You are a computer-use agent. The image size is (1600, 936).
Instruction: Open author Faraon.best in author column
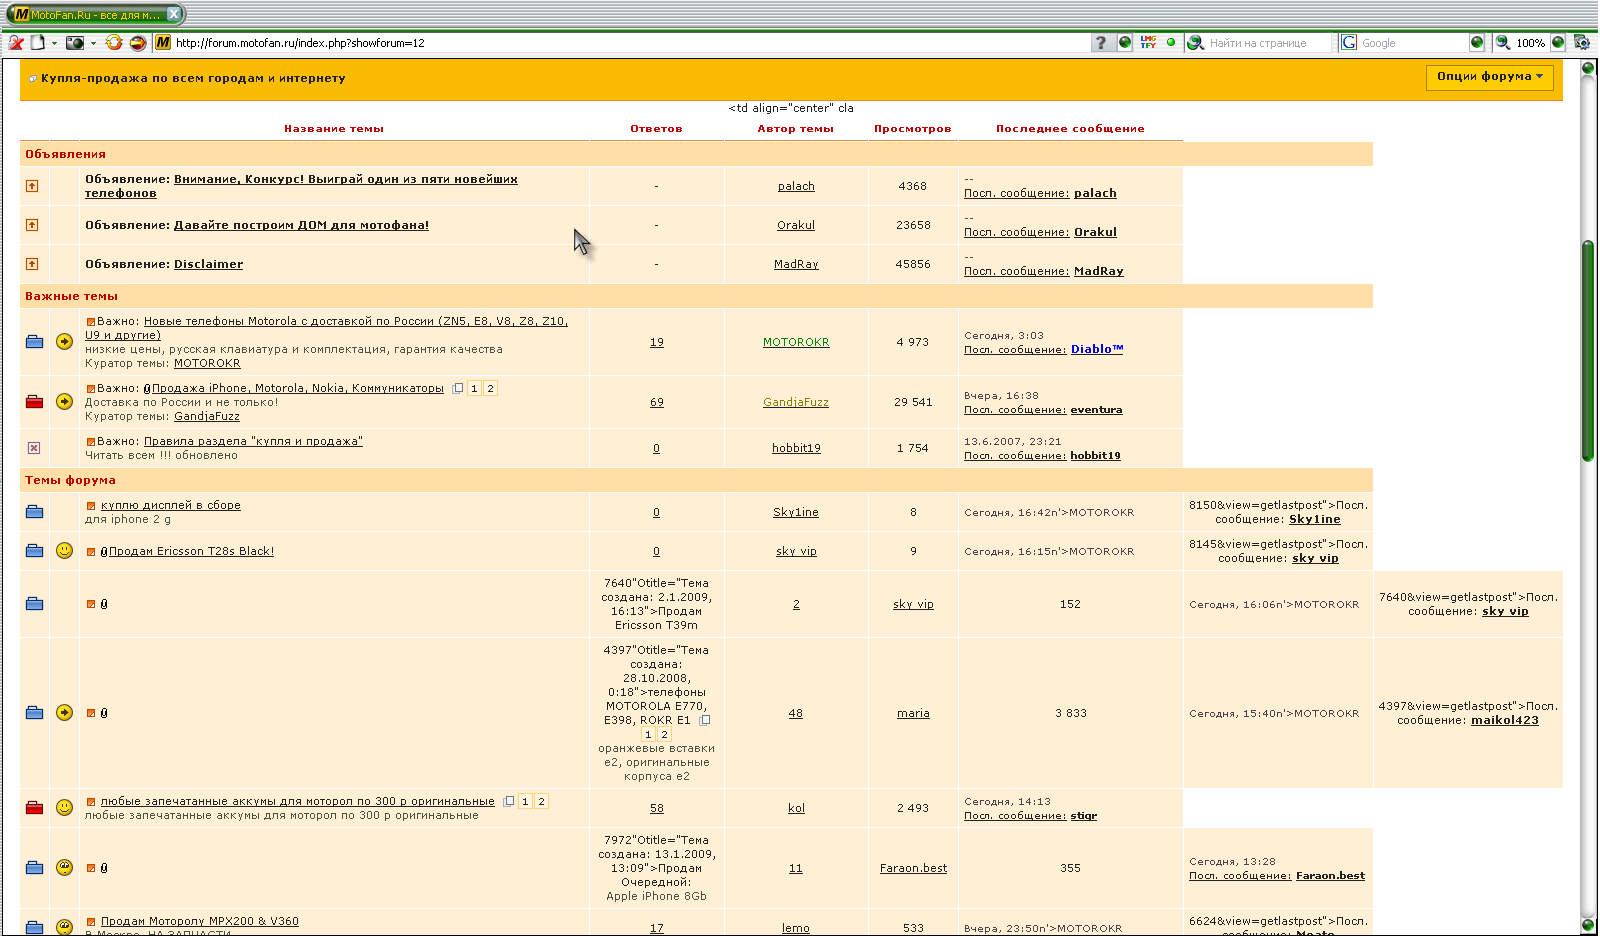[913, 868]
